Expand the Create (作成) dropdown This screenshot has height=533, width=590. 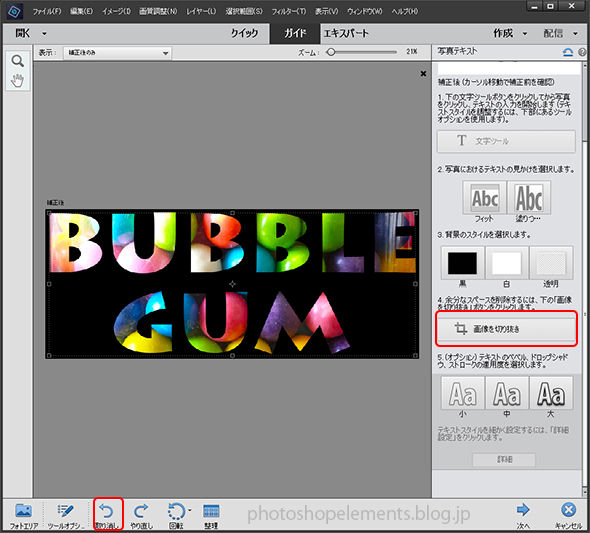coord(525,33)
